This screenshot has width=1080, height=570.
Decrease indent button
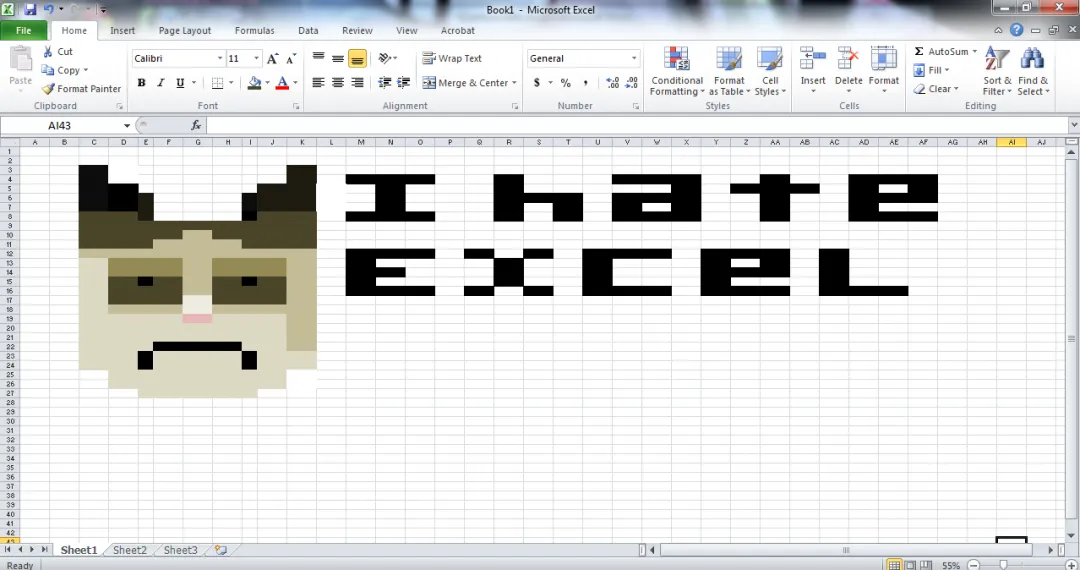[384, 83]
